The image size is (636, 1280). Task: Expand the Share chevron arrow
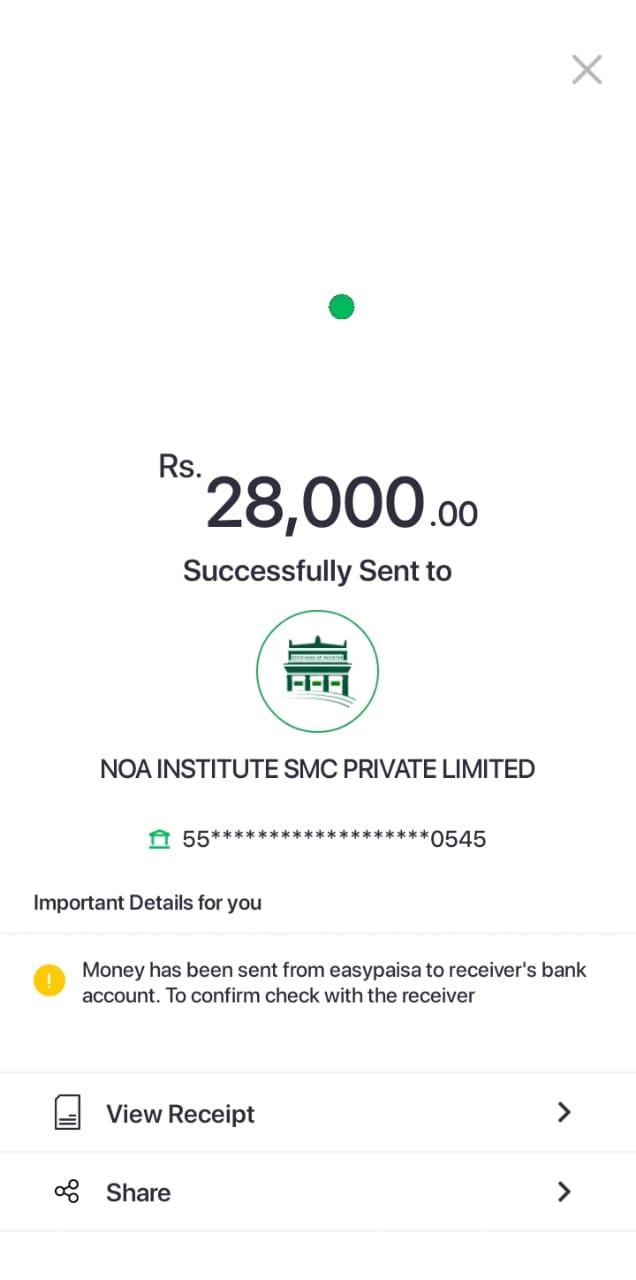click(564, 1192)
